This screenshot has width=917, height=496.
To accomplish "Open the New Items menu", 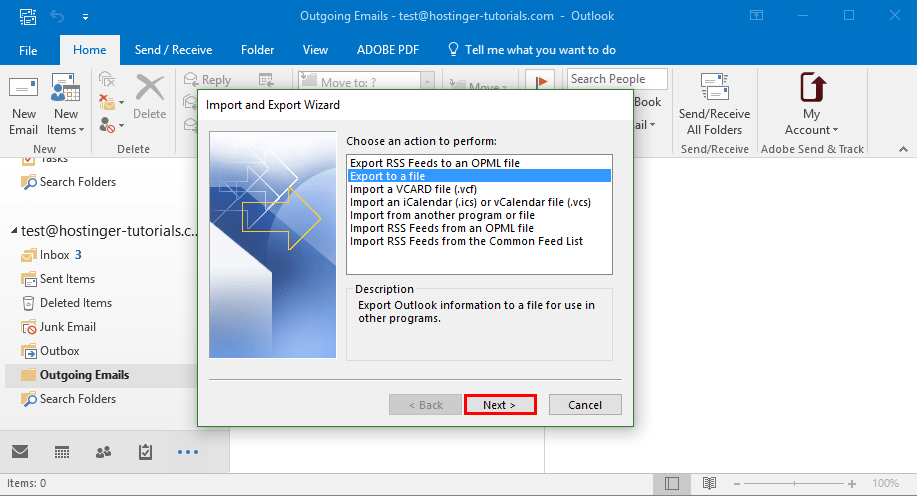I will coord(66,106).
